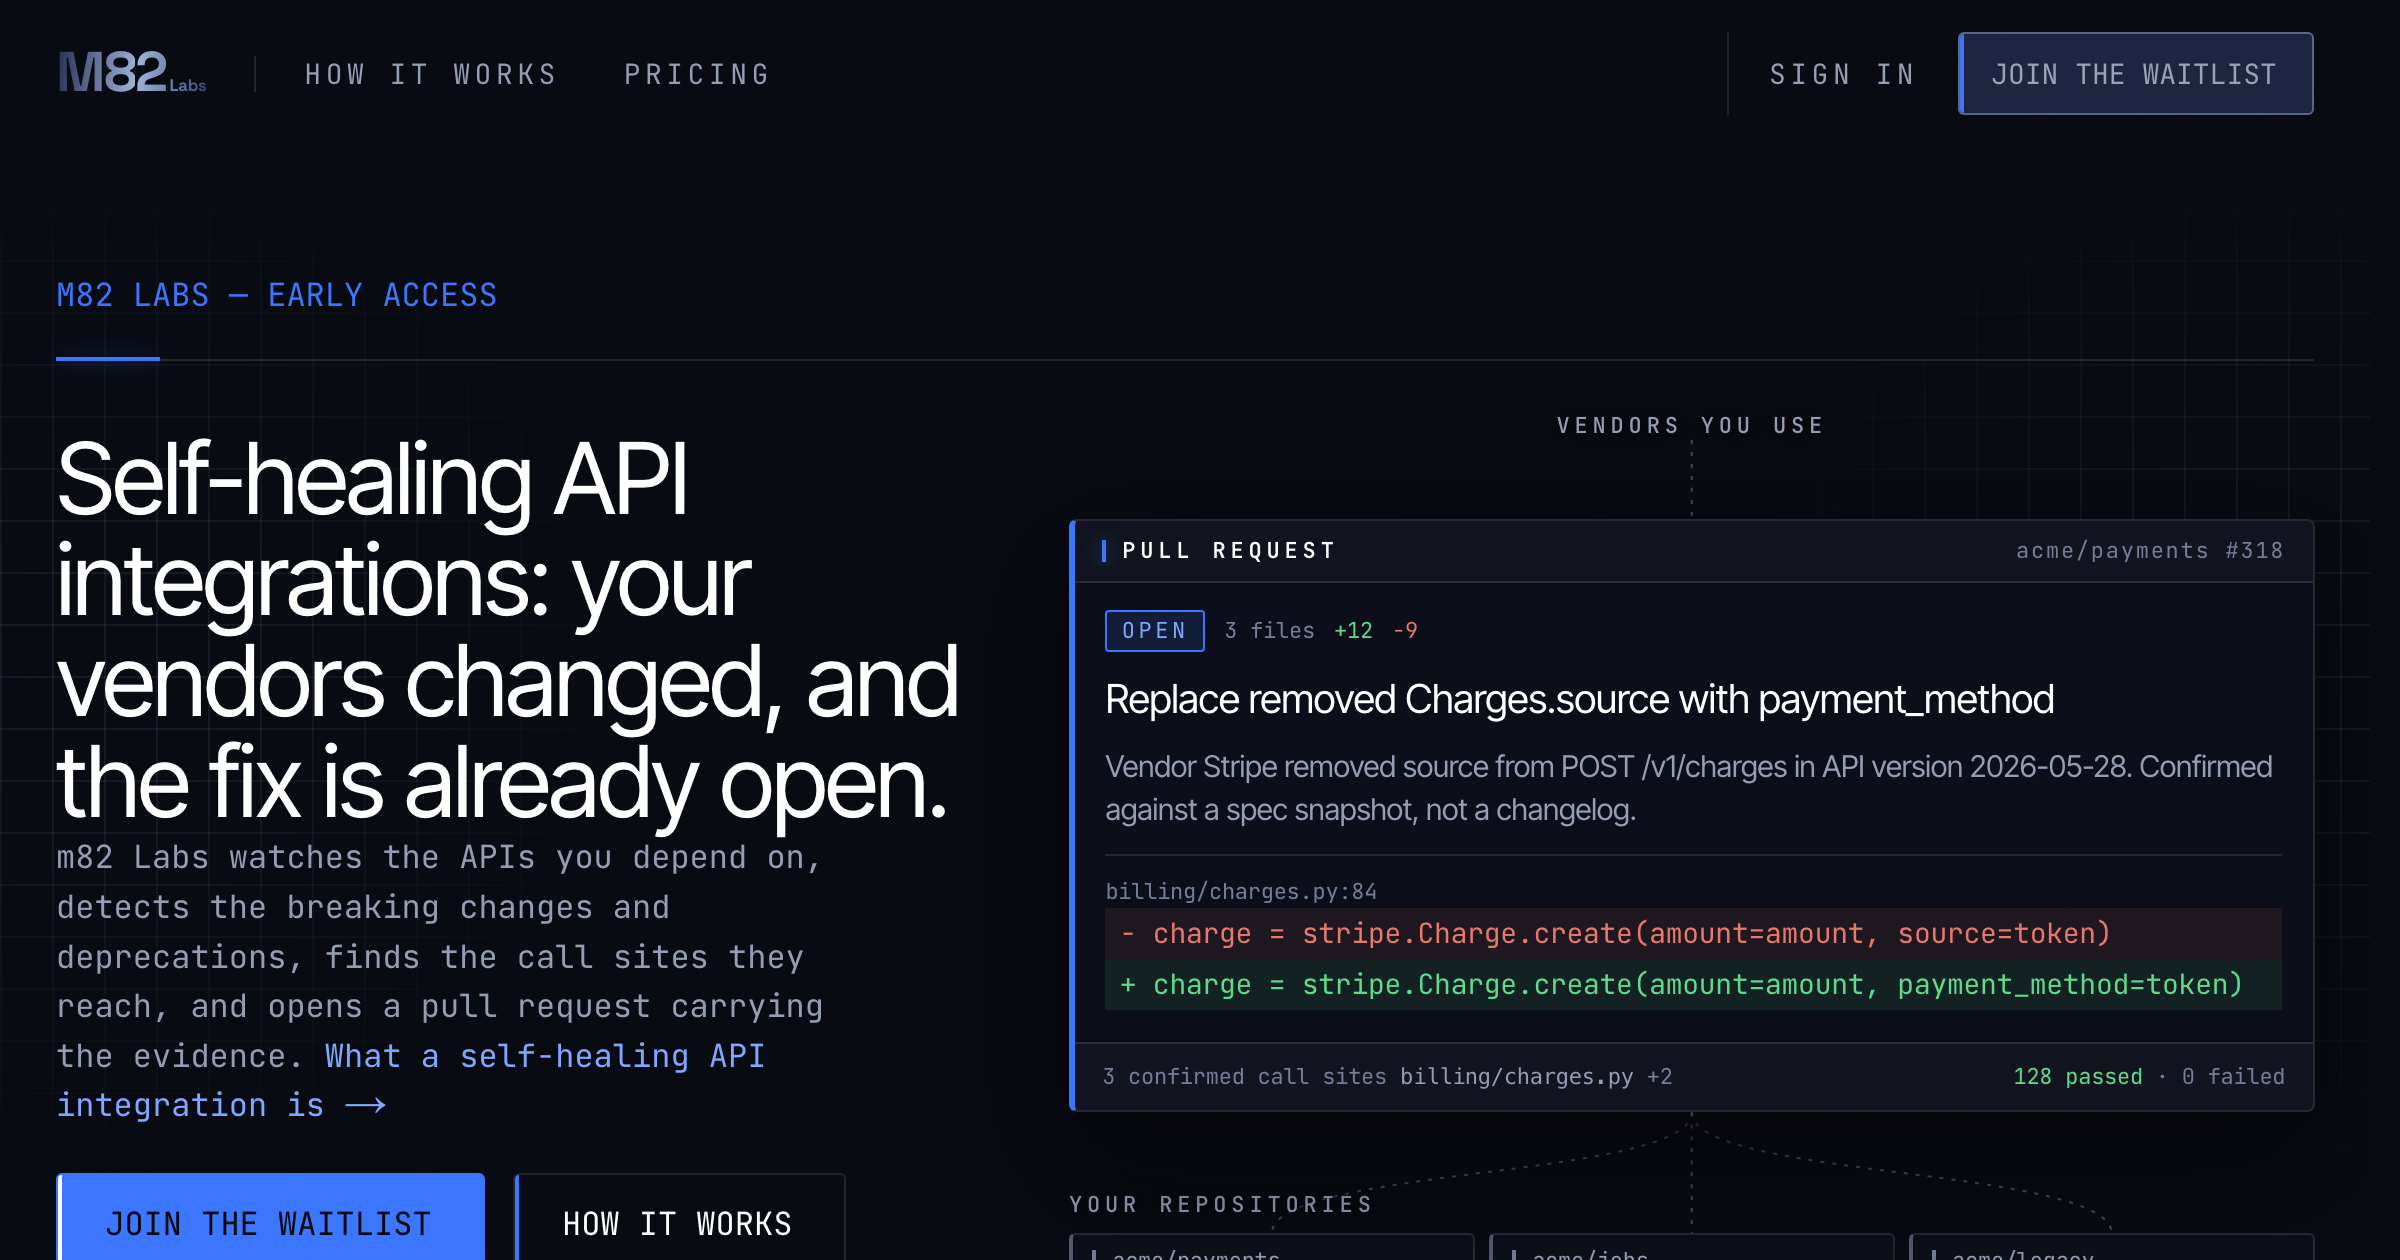Viewport: 2400px width, 1260px height.
Task: Click the '3 confirmed call sites' text
Action: point(1244,1077)
